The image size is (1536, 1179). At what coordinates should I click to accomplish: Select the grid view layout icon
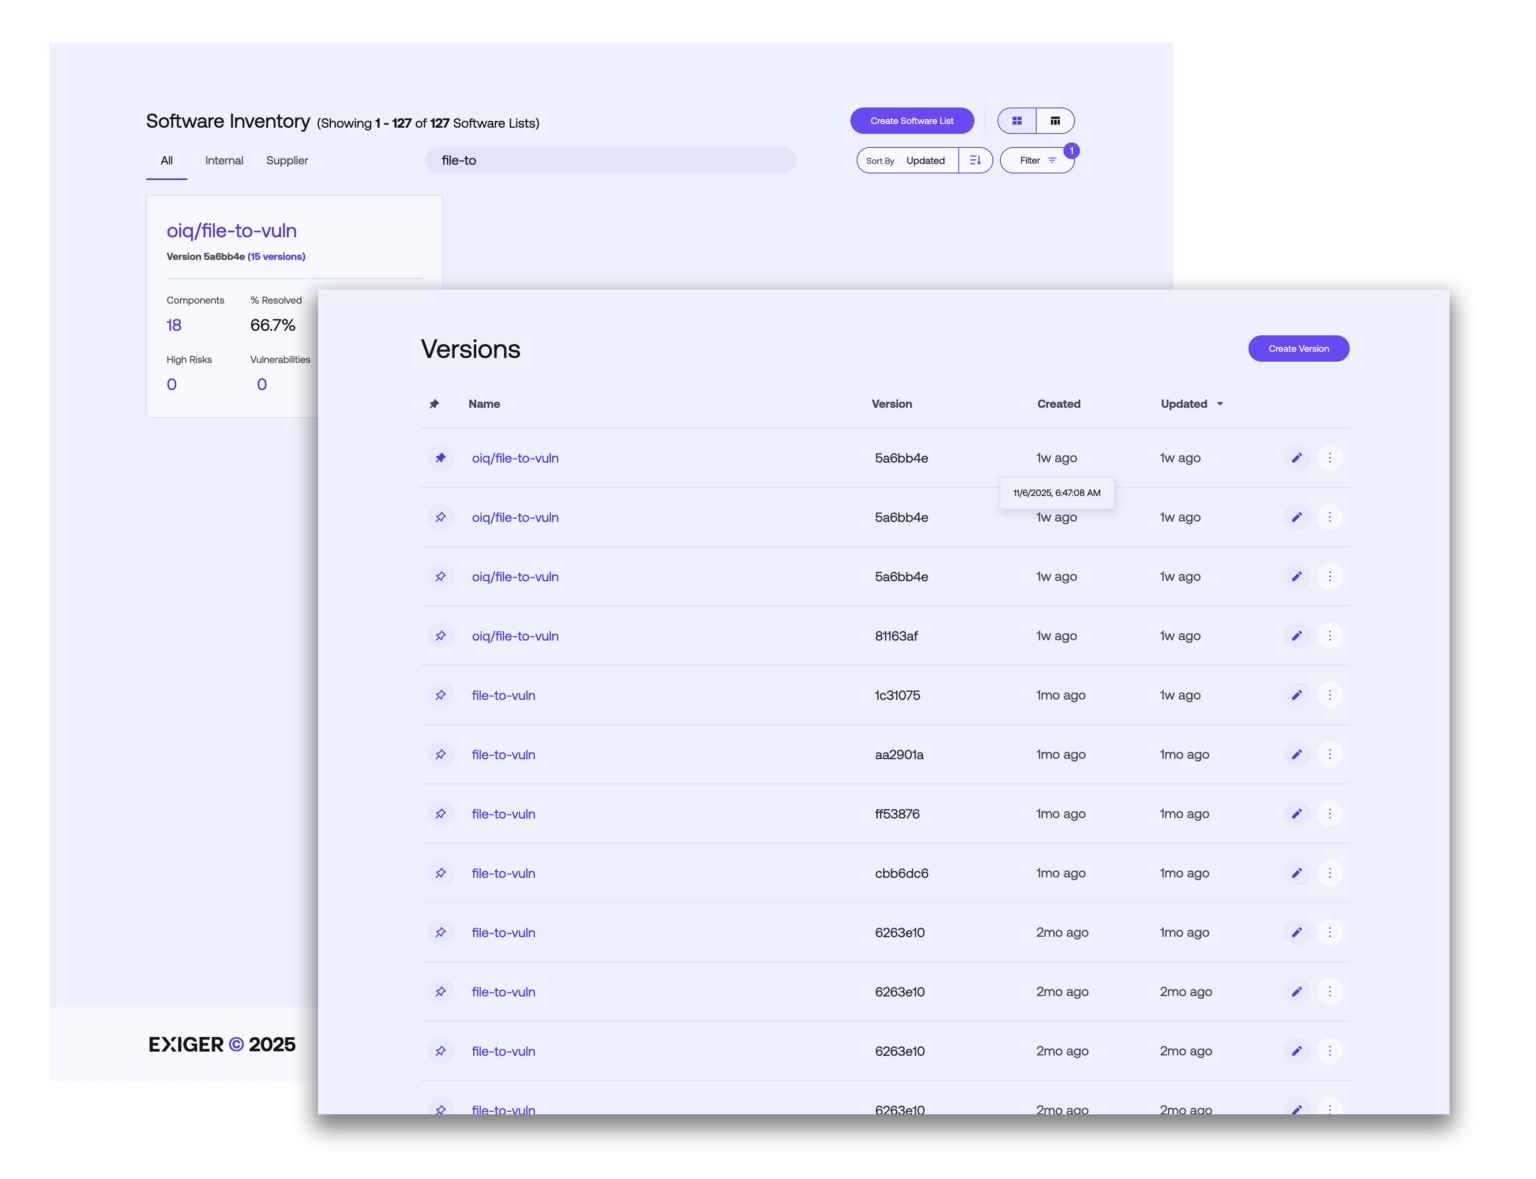[x=1017, y=120]
